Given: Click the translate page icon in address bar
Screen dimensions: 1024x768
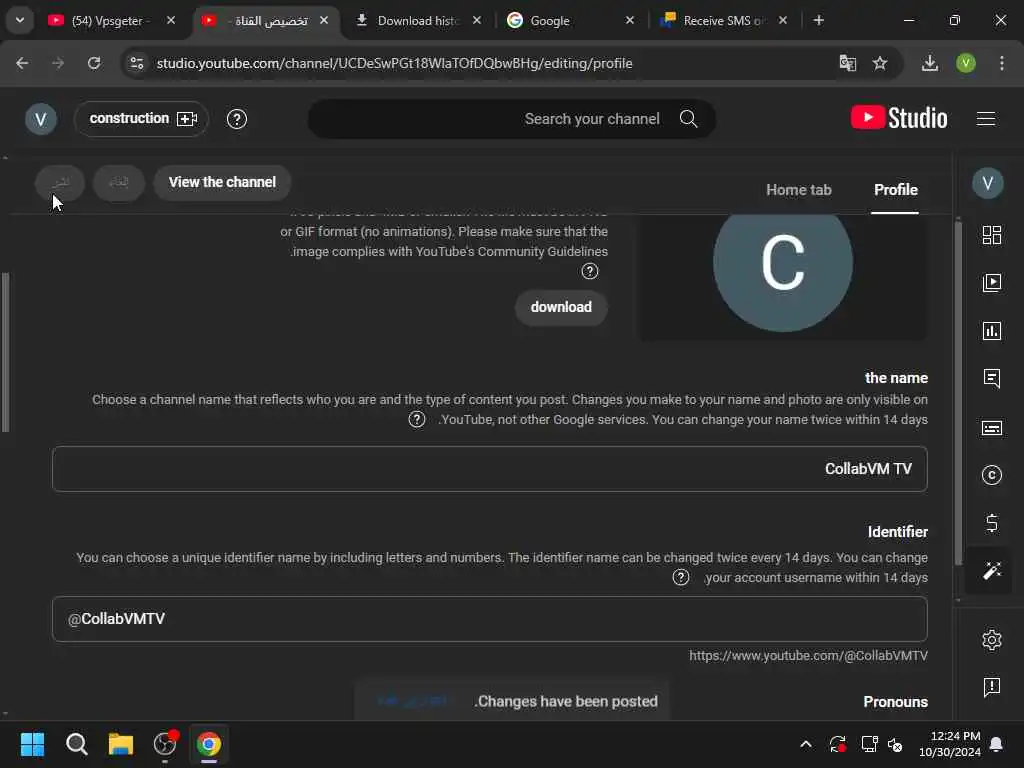Looking at the screenshot, I should click(x=848, y=63).
